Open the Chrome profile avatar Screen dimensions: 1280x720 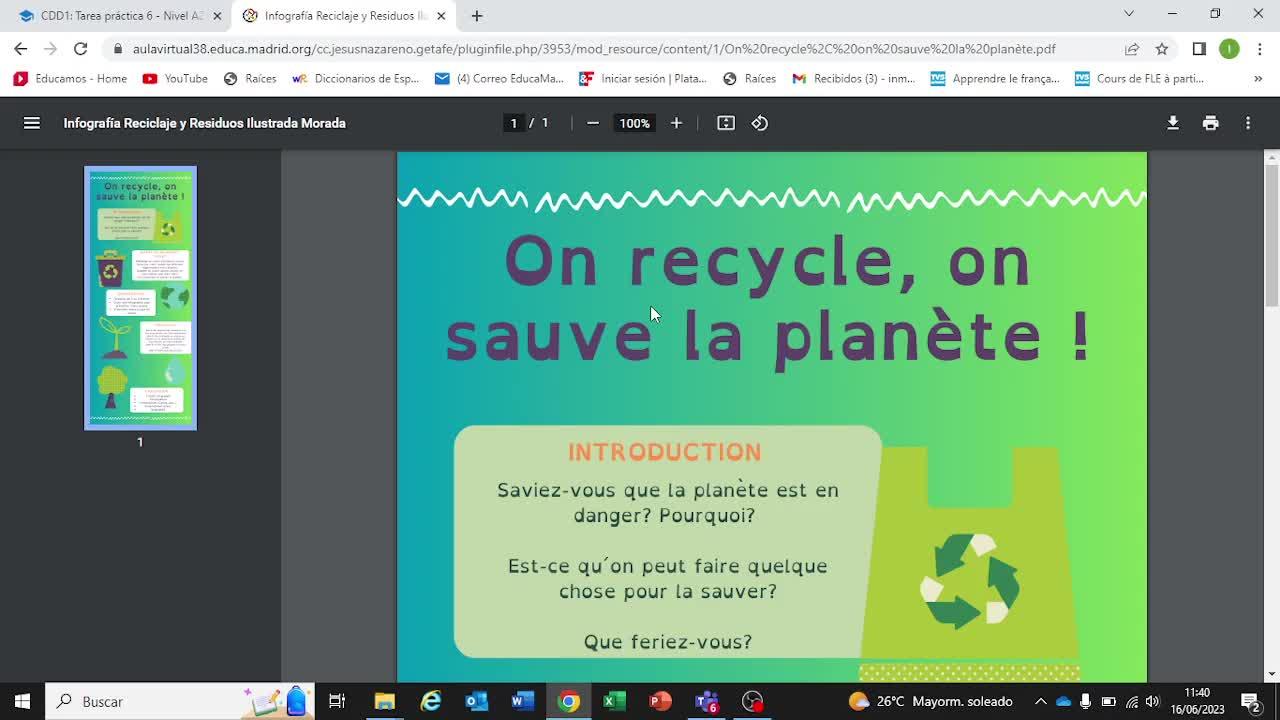[1229, 49]
